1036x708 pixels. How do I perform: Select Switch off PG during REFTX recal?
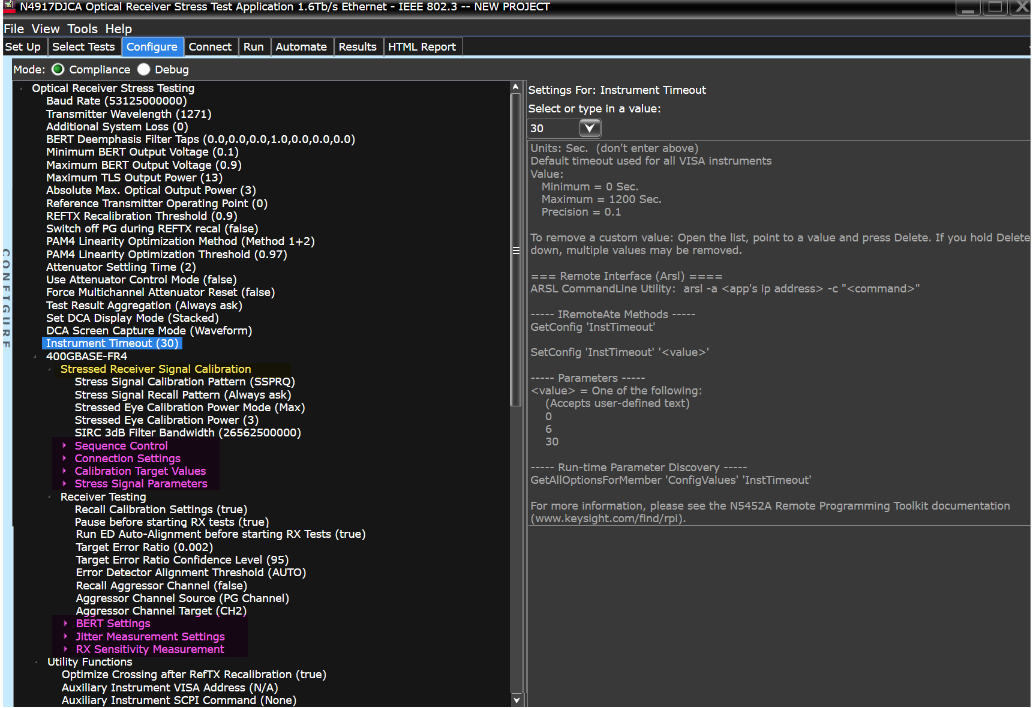coord(152,229)
